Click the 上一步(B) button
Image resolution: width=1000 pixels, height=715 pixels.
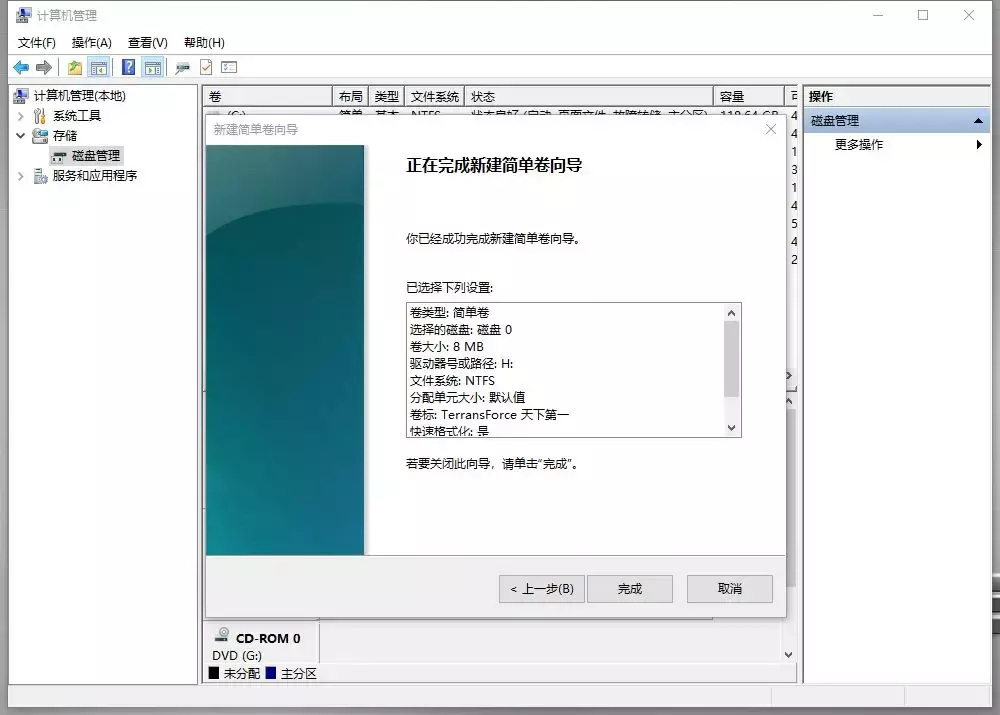pos(540,589)
